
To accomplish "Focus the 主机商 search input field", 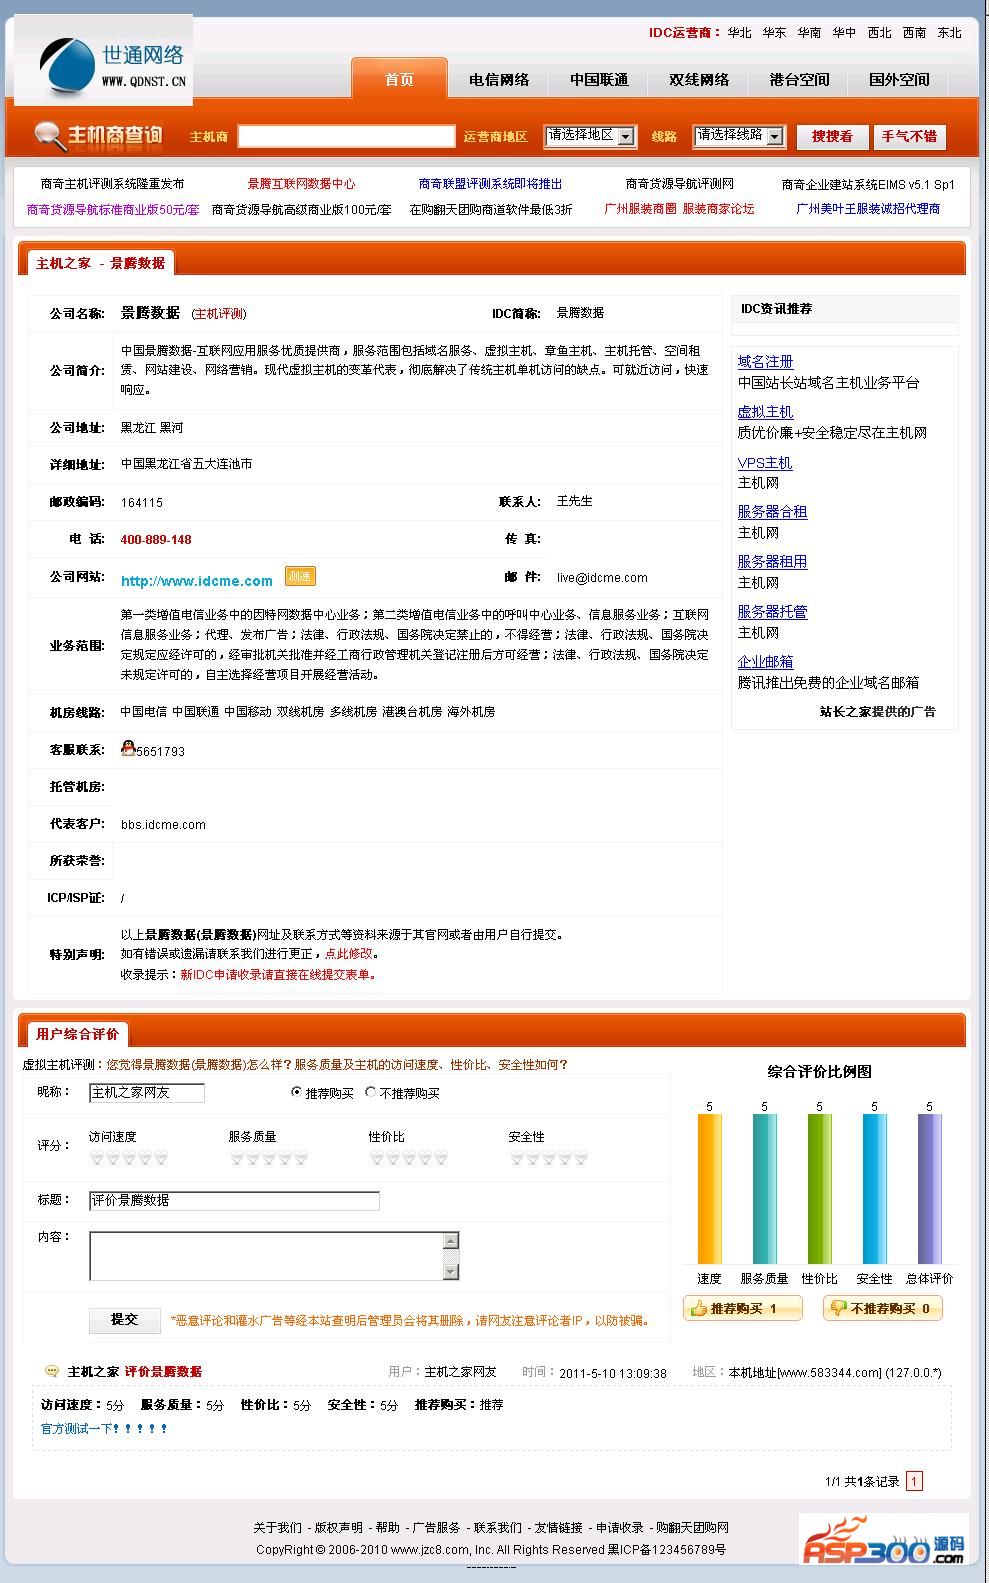I will tap(346, 136).
